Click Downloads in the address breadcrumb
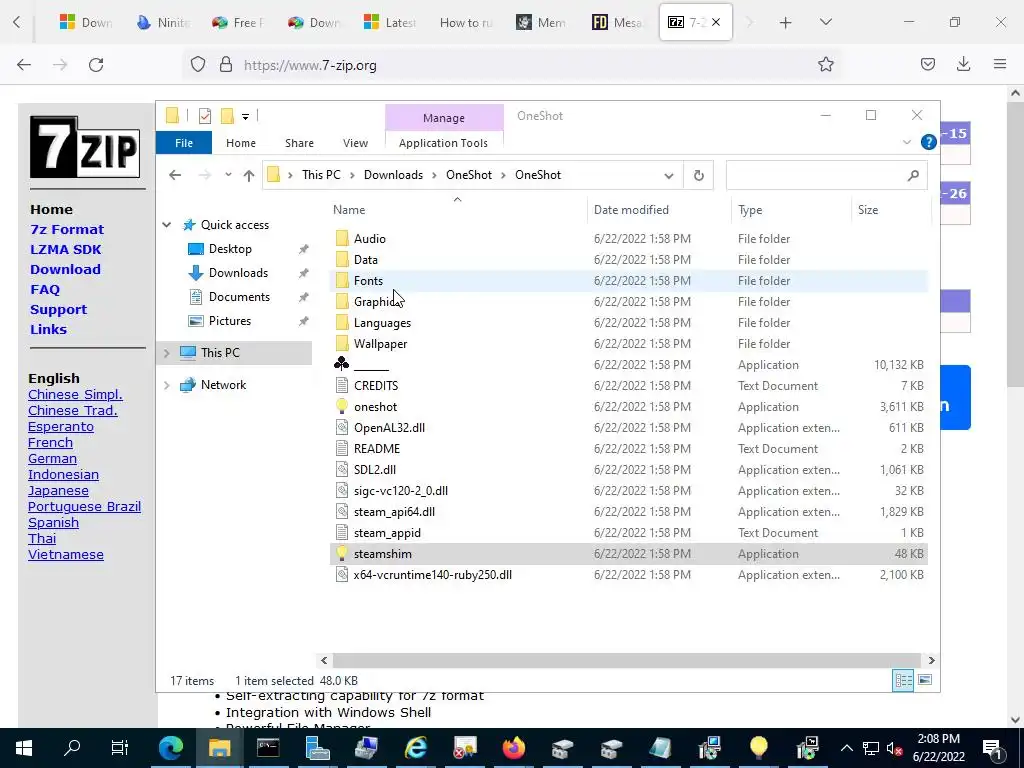The width and height of the screenshot is (1024, 768). click(x=393, y=175)
